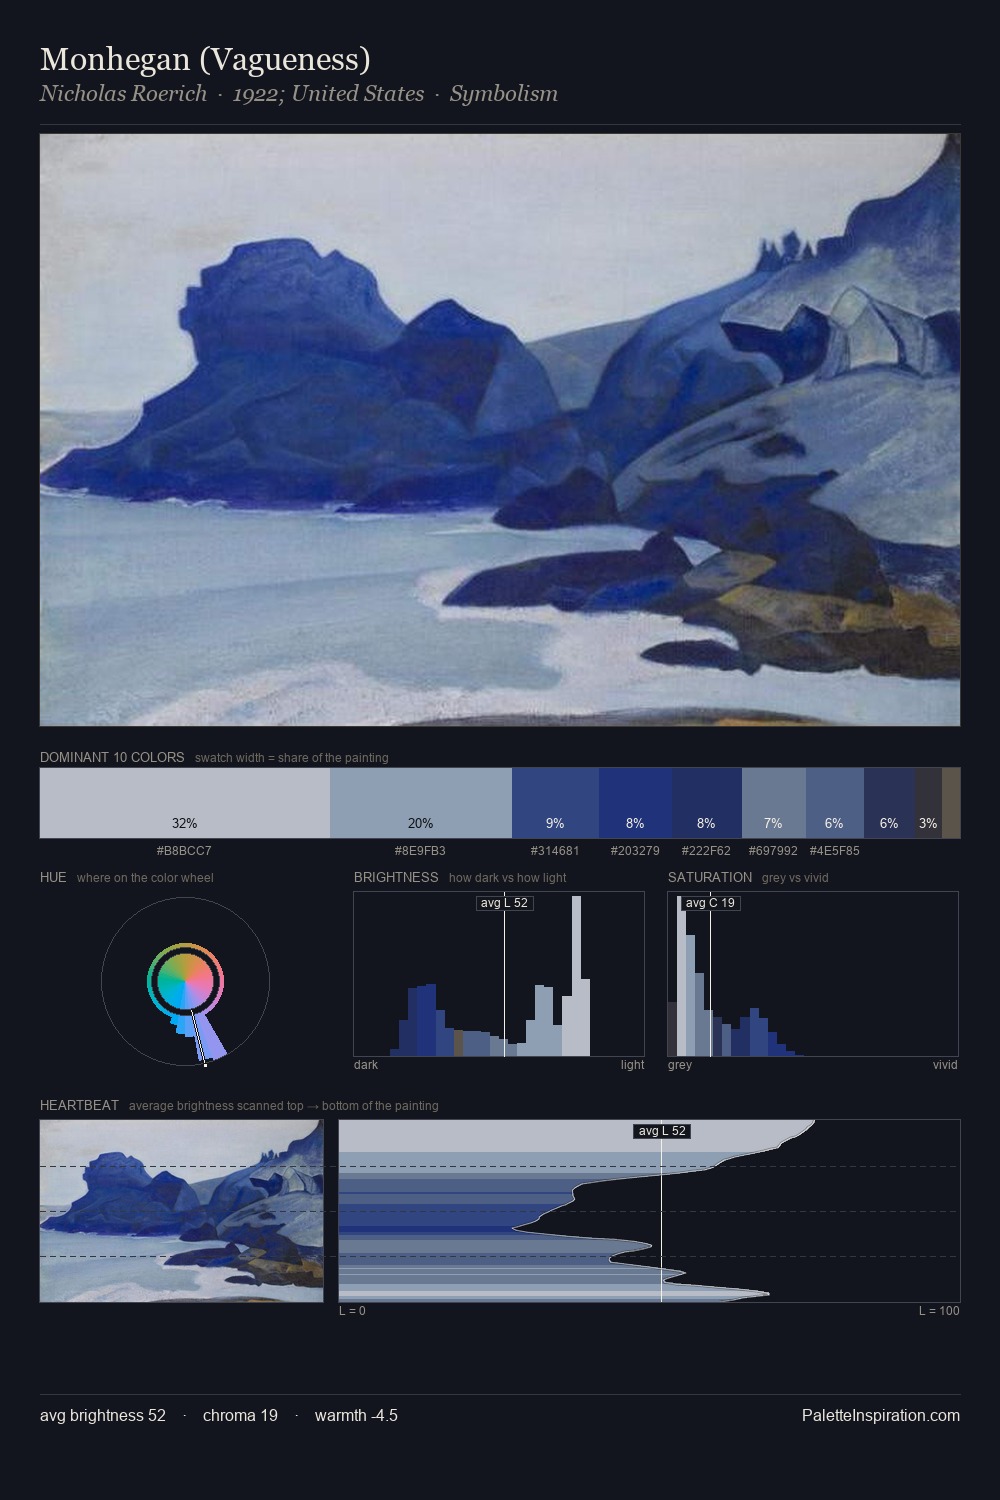Click the title 'Monhegan (Vagueness)'

(205, 59)
